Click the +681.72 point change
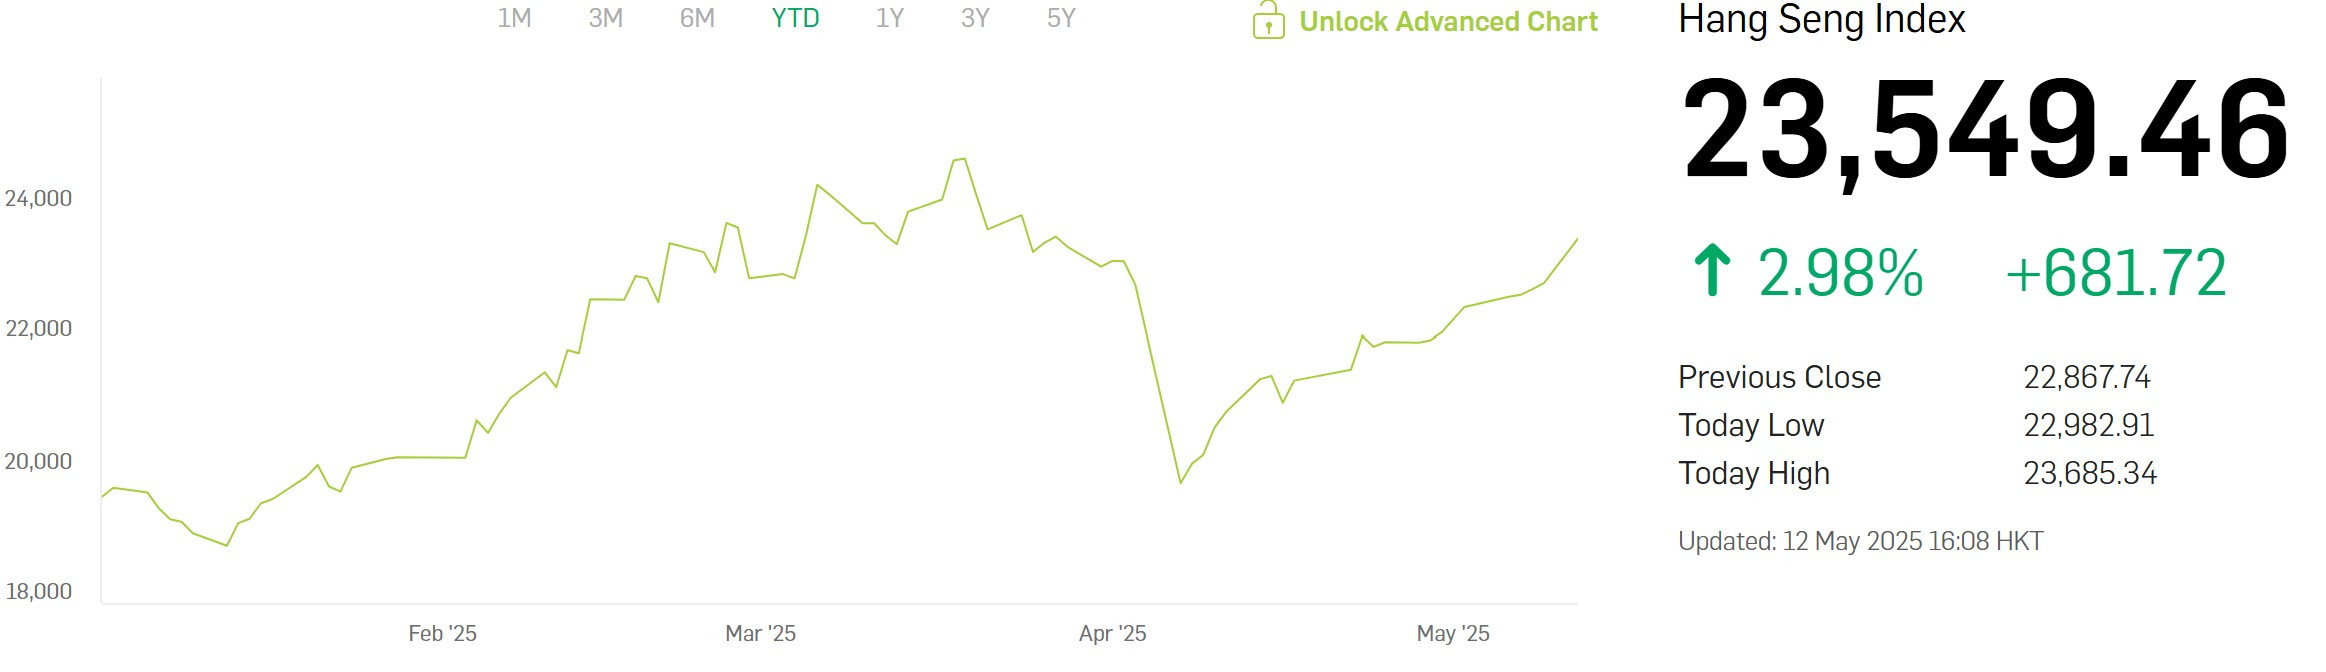The image size is (2326, 672). coord(2116,272)
